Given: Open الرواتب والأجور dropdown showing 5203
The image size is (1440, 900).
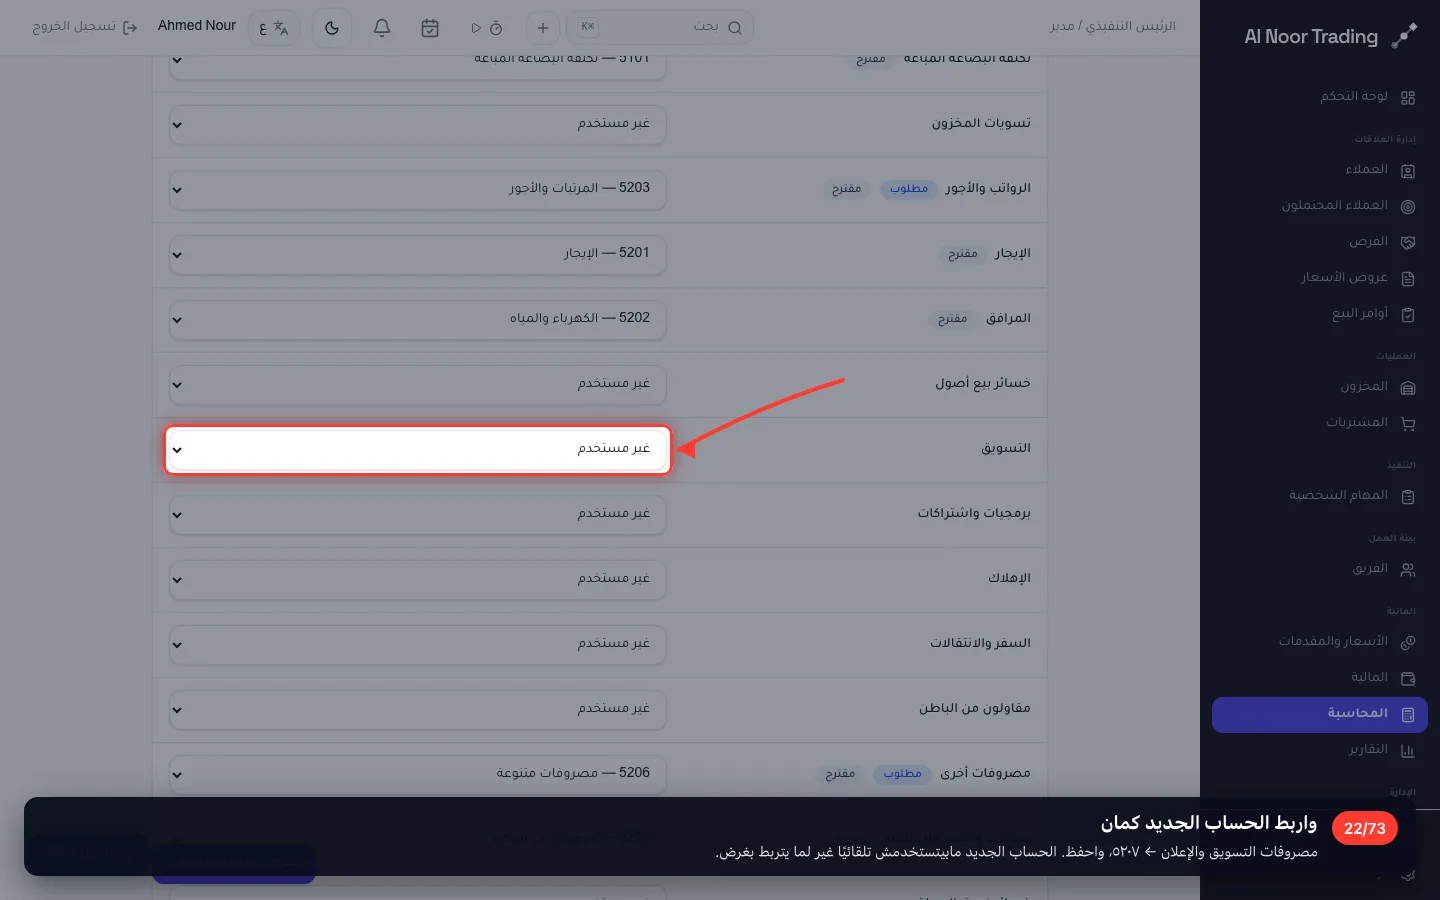Looking at the screenshot, I should [x=418, y=190].
